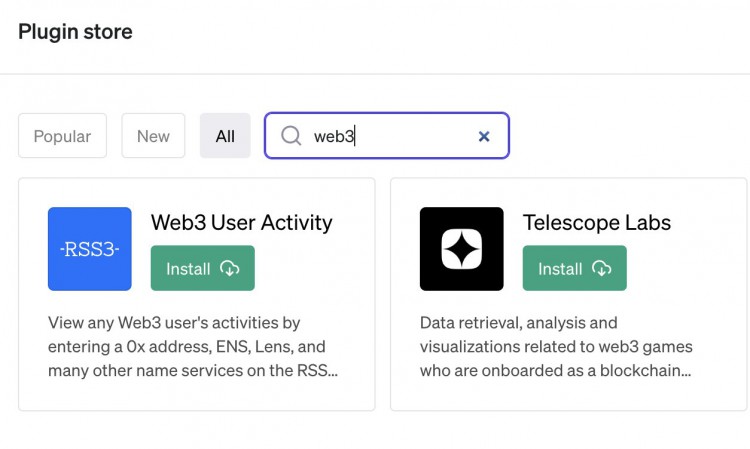Switch to the New filter tab
750x449 pixels.
point(153,136)
